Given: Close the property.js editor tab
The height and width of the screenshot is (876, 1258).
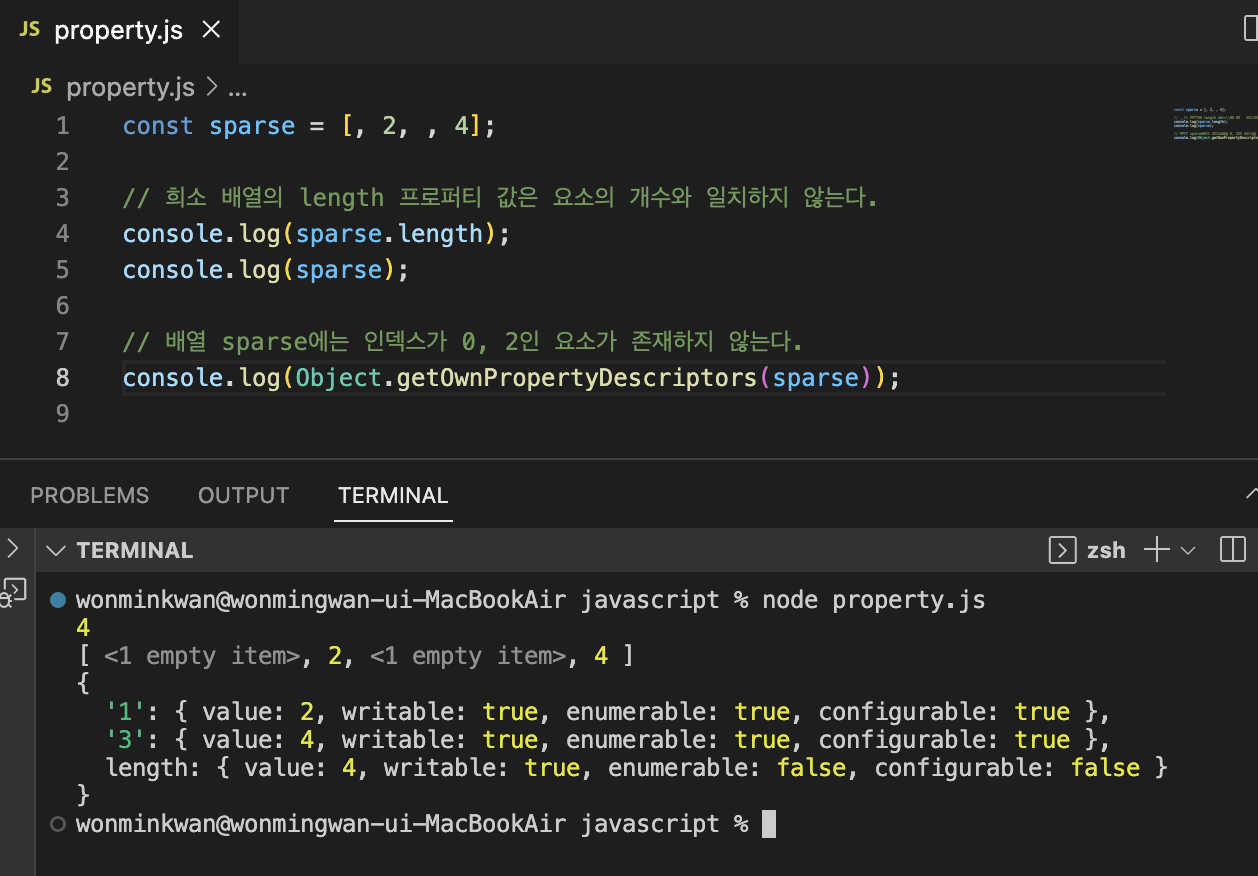Looking at the screenshot, I should (x=211, y=30).
